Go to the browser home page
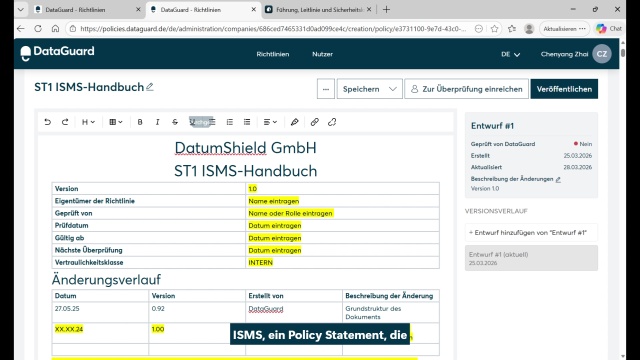 pos(56,29)
